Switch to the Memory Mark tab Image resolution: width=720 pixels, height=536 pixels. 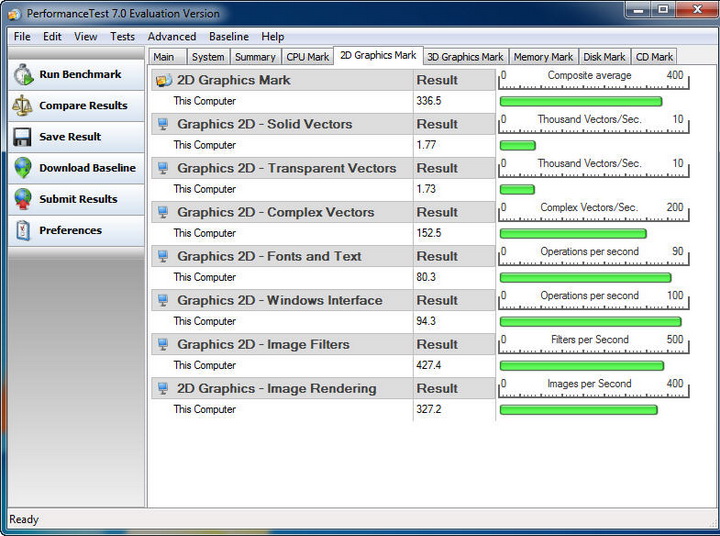(x=543, y=57)
